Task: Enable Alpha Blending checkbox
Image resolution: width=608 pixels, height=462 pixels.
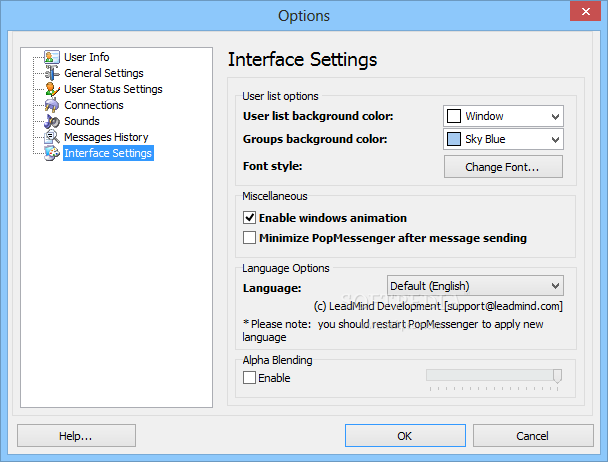Action: [249, 377]
